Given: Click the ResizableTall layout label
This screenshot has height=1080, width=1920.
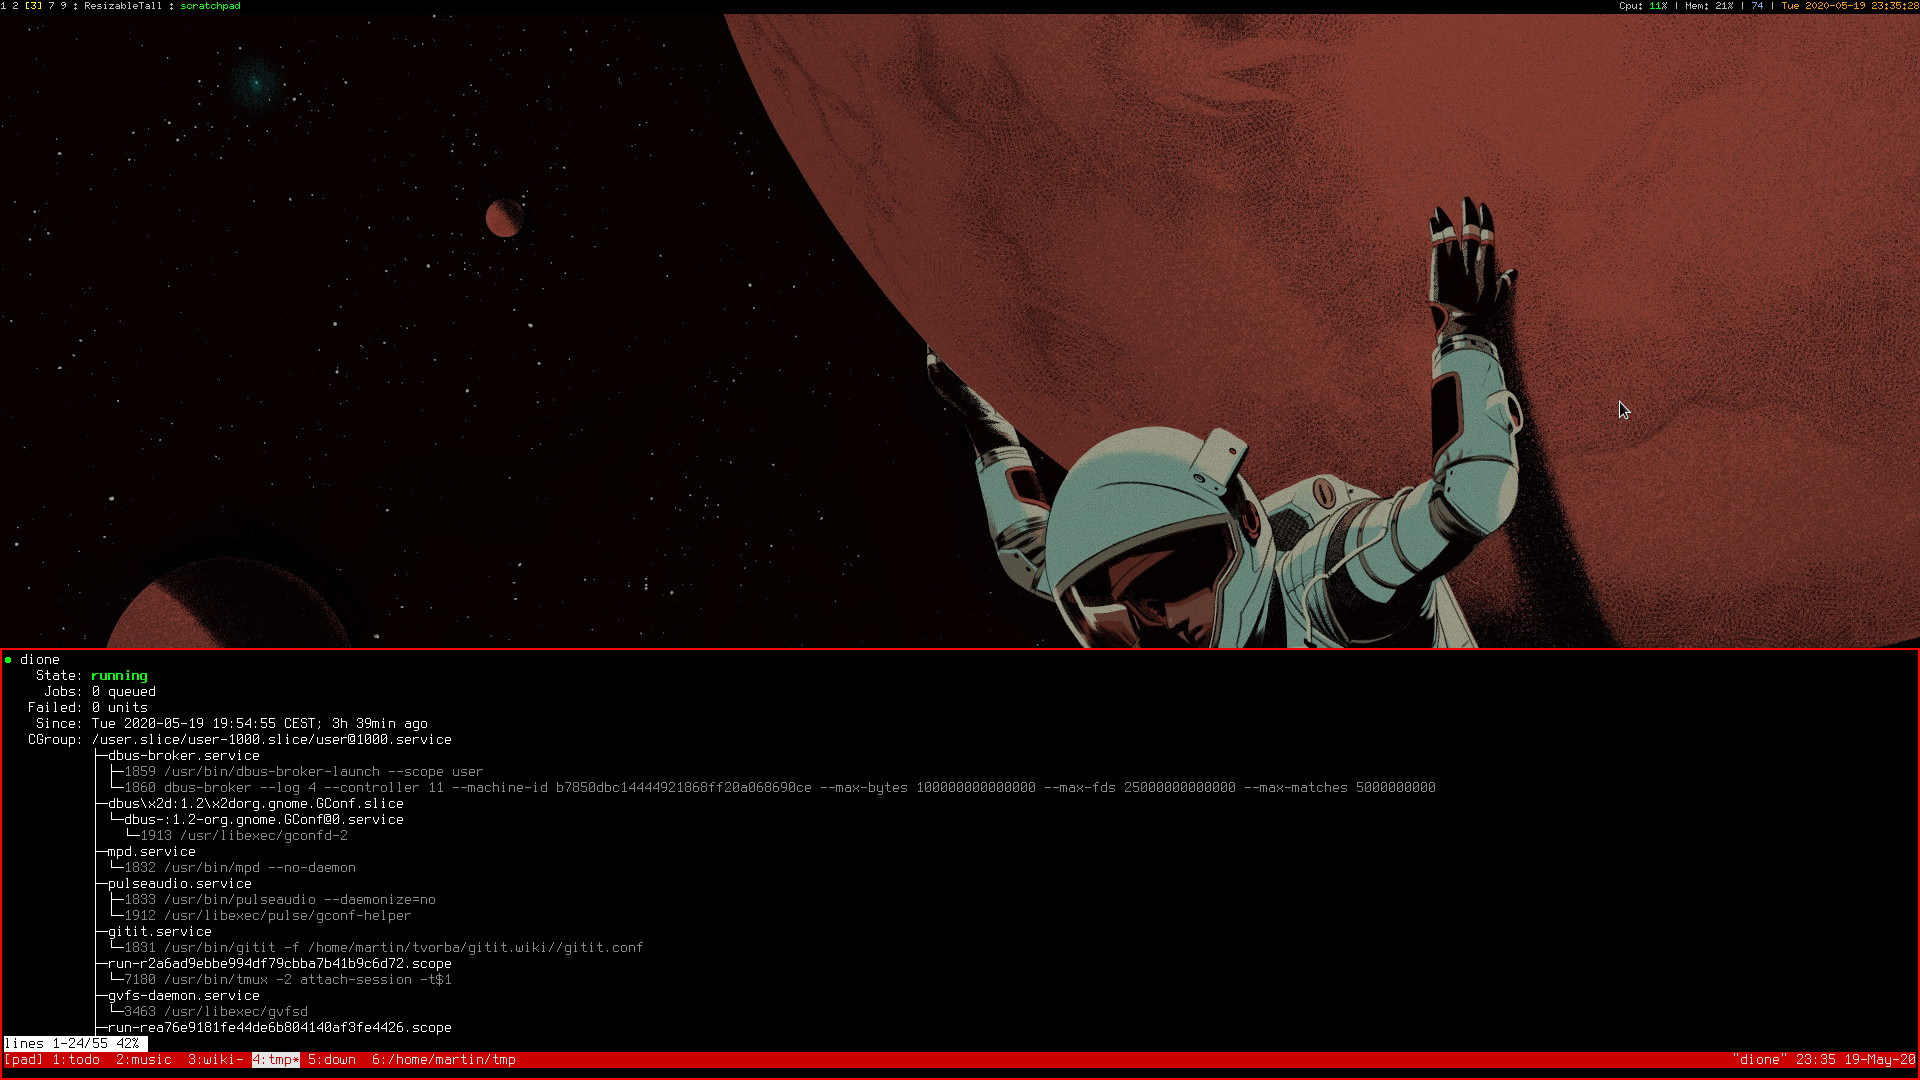Looking at the screenshot, I should 123,6.
